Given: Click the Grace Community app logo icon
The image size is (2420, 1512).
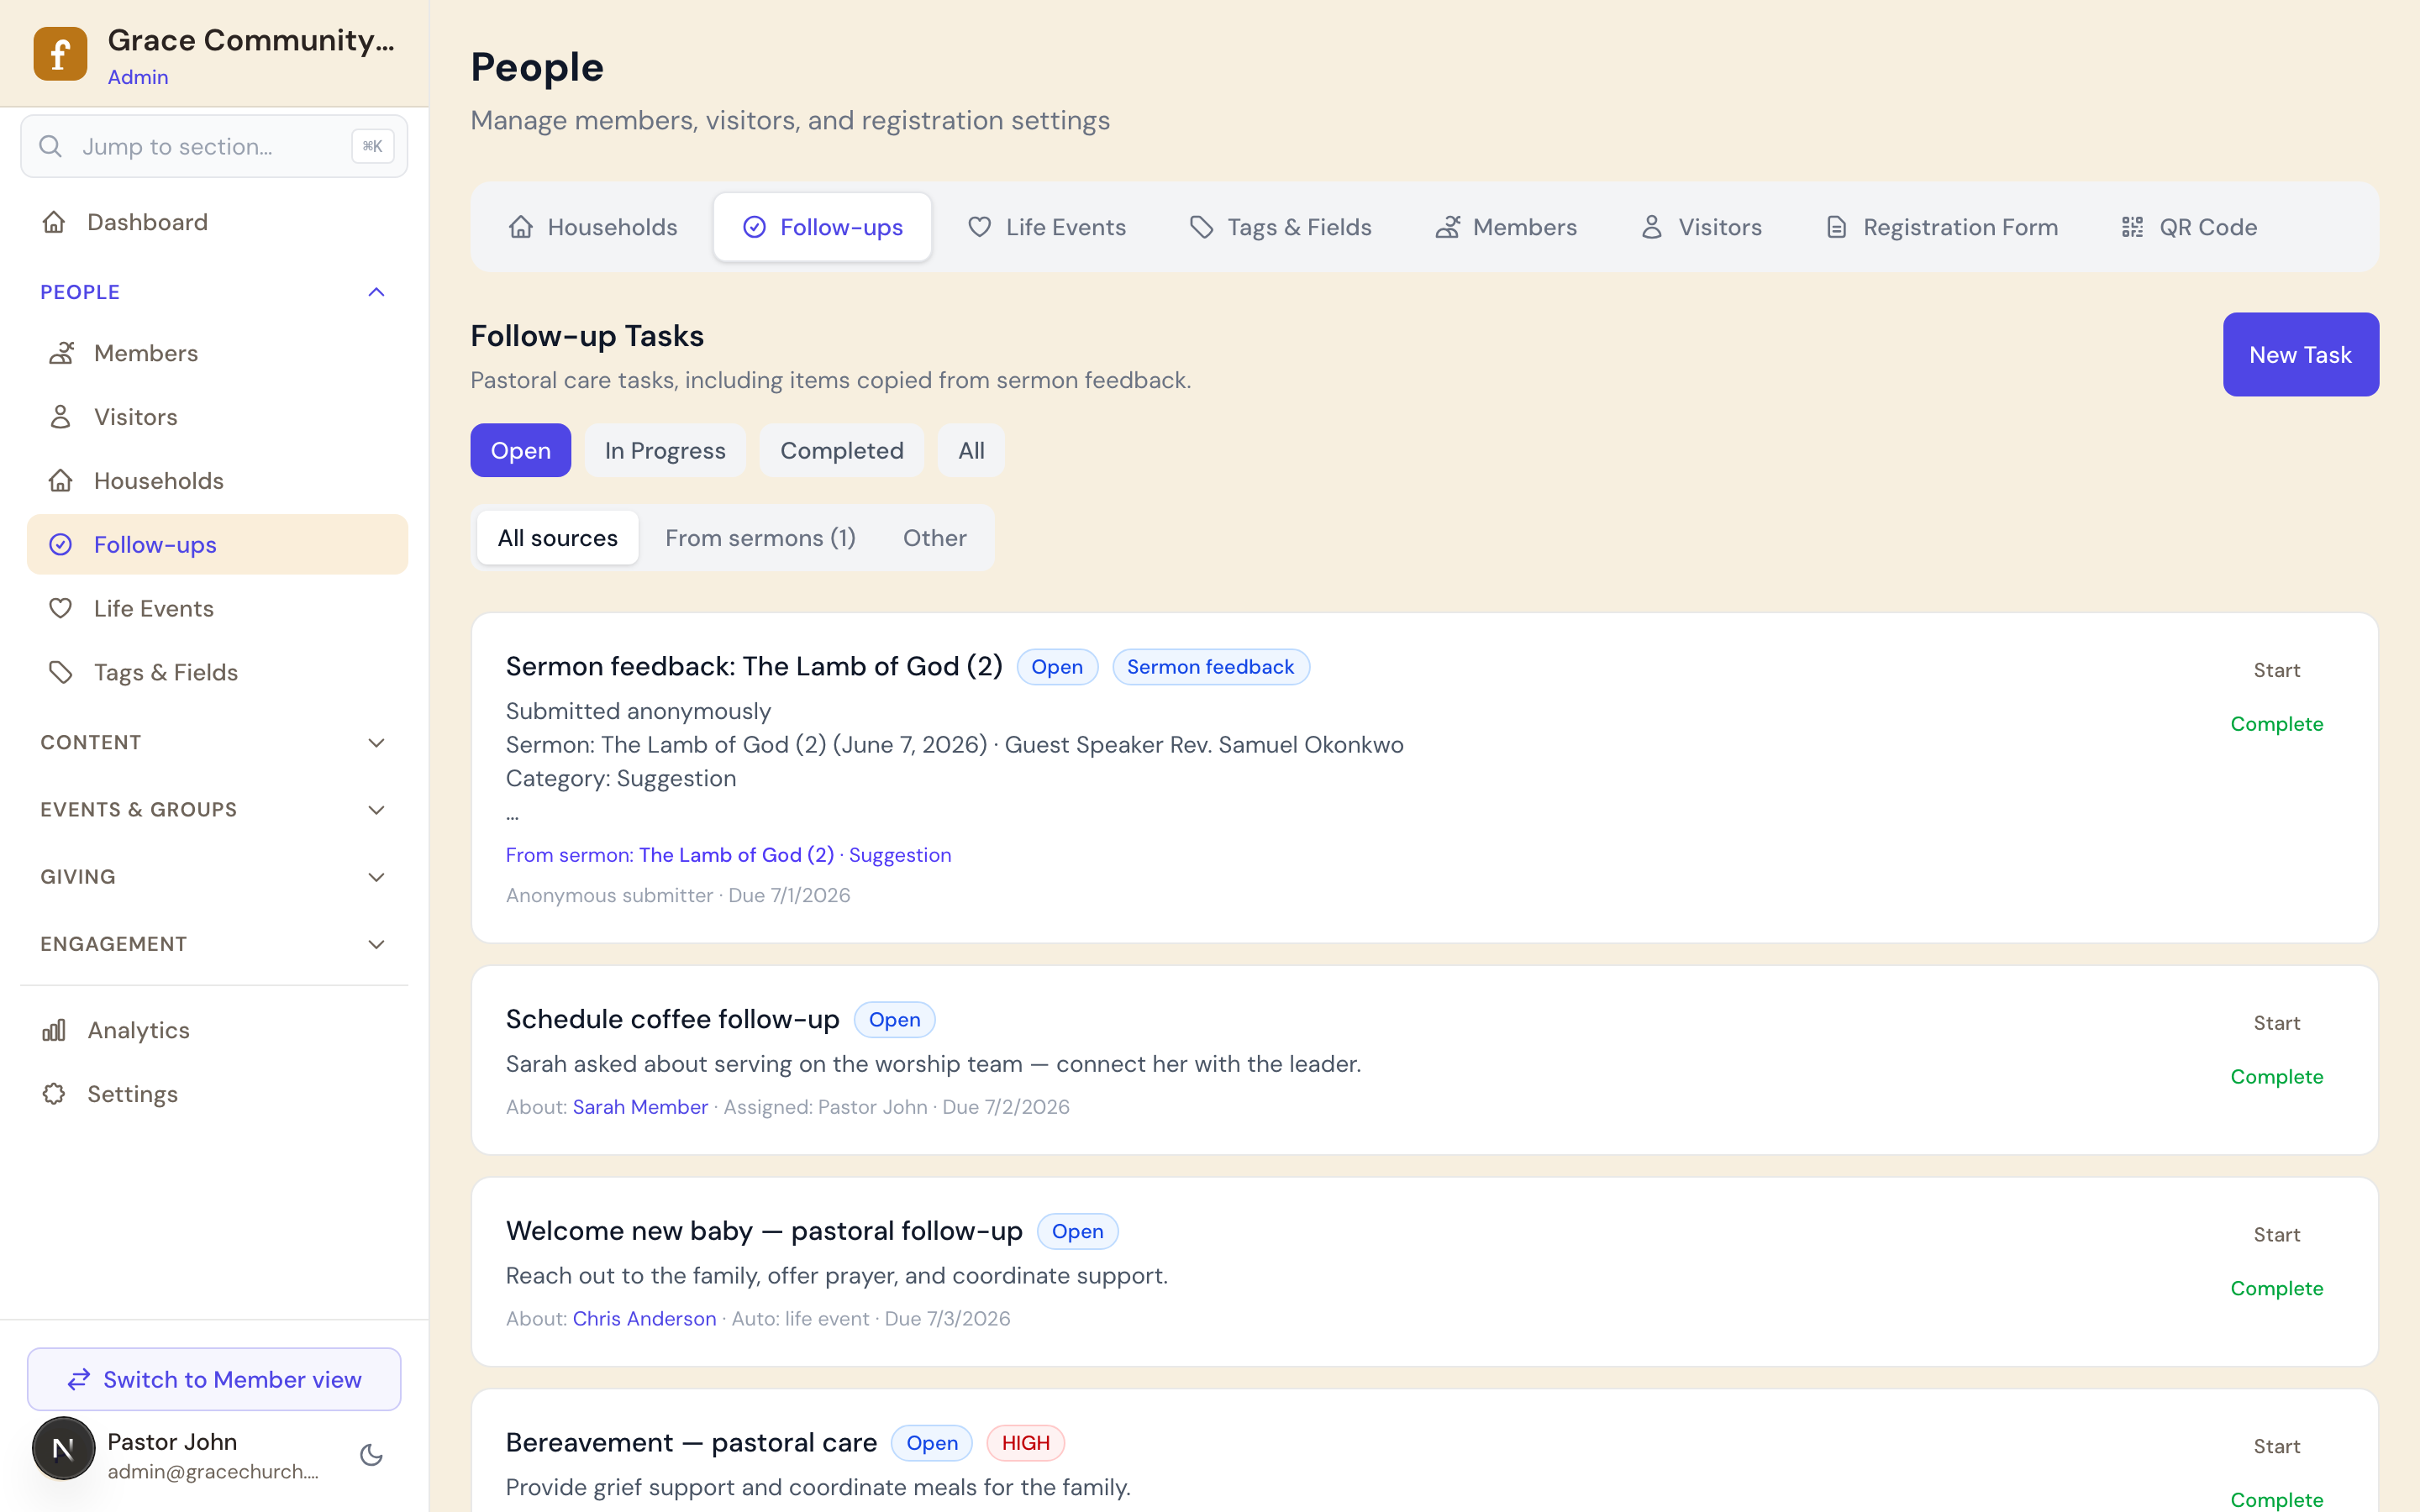Looking at the screenshot, I should tap(60, 54).
